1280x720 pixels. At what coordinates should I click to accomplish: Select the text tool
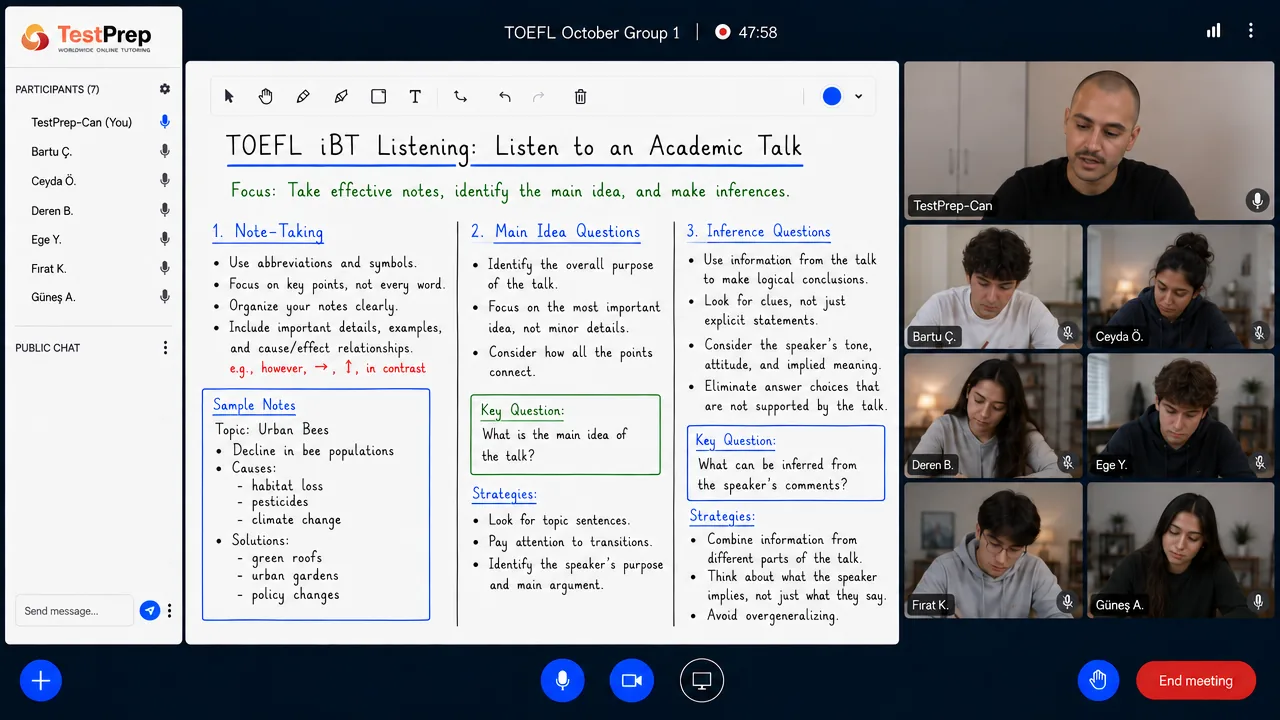tap(415, 97)
